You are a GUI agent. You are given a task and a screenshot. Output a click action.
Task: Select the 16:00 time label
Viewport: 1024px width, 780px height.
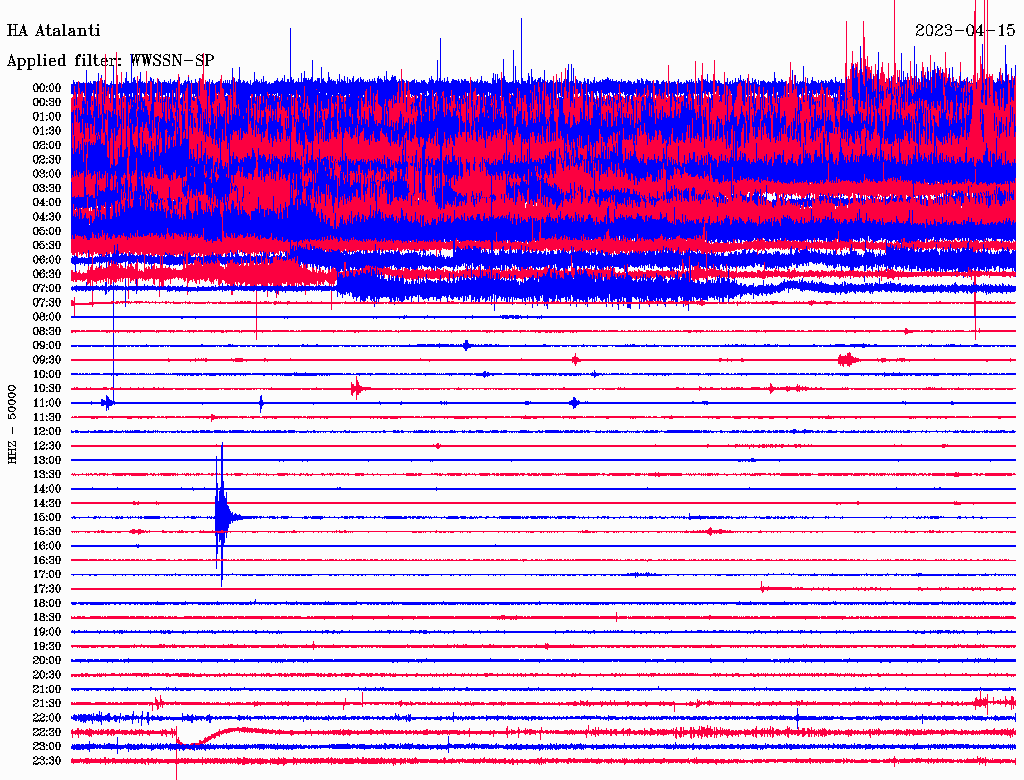pos(47,546)
